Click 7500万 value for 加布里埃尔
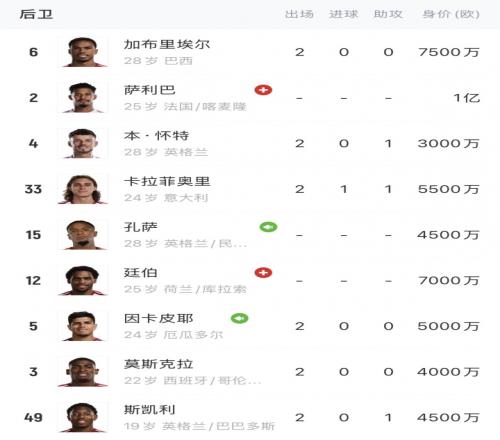Screen dimensions: 500x440 coord(449,52)
